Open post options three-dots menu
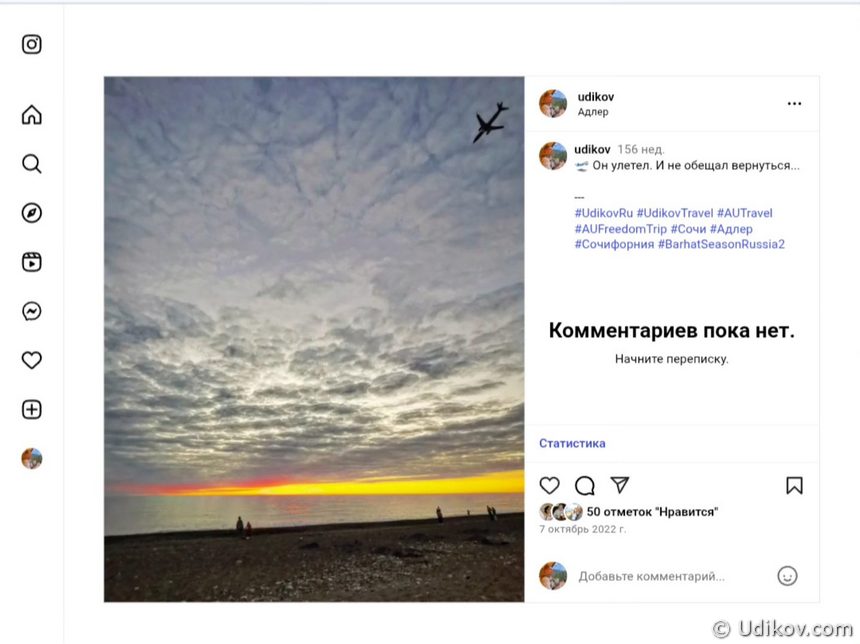The height and width of the screenshot is (644, 860). click(794, 103)
